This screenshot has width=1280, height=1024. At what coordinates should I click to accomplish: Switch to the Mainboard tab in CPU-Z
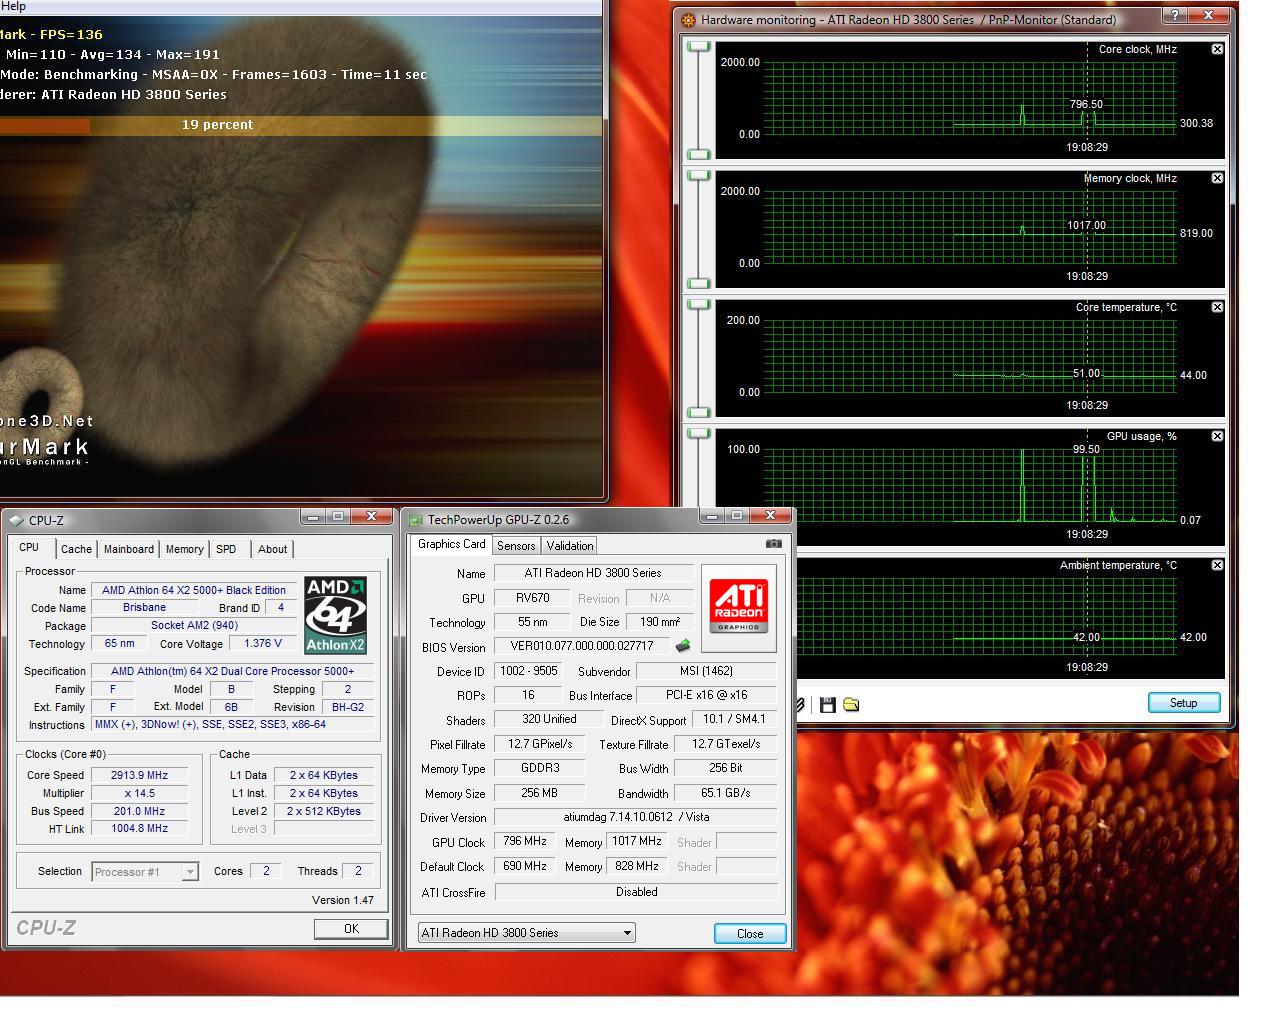[x=129, y=549]
